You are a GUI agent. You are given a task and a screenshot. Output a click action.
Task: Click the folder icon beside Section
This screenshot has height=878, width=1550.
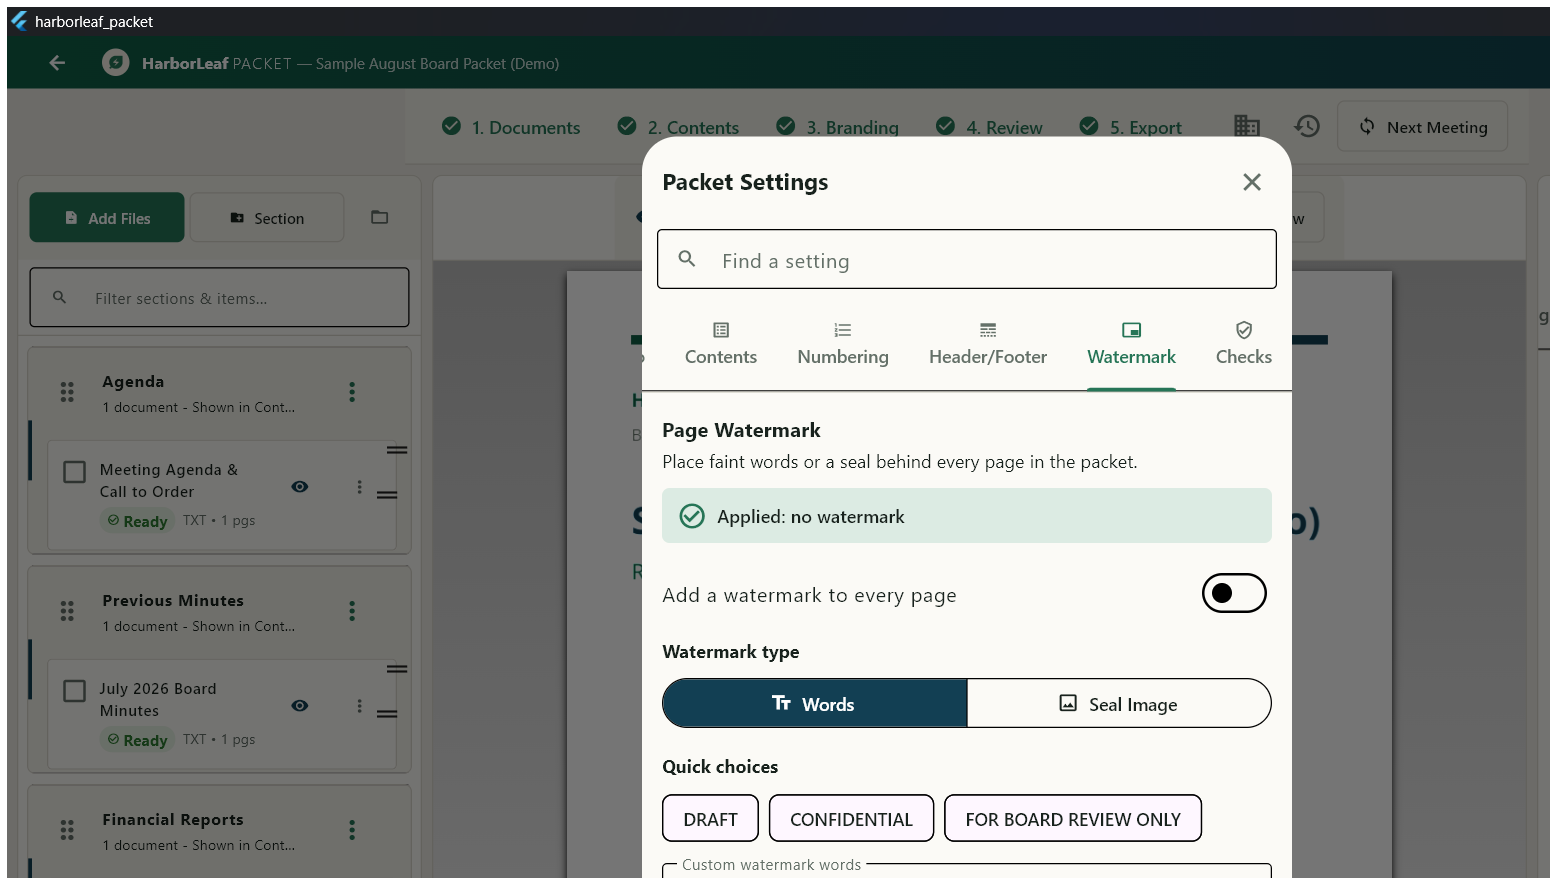379,217
